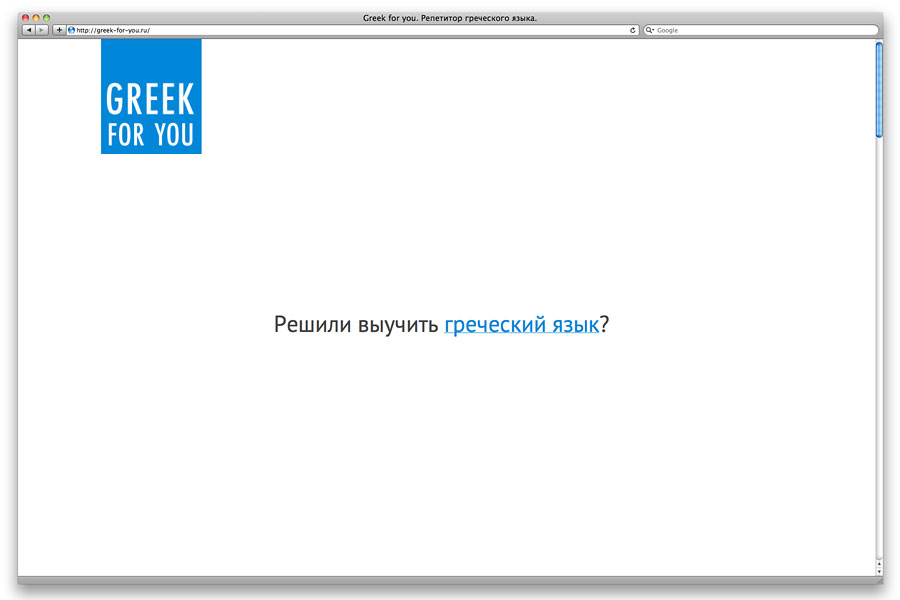The height and width of the screenshot is (600, 900).
Task: Open the magnifier search engine dropdown
Action: coord(650,30)
